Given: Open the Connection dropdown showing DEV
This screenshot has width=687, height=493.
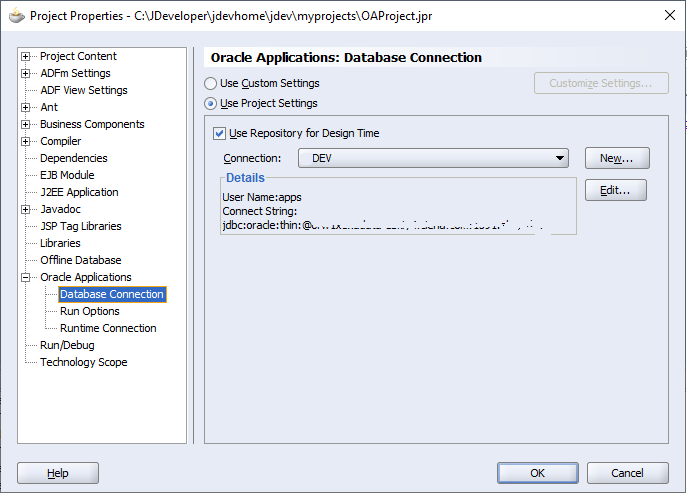Looking at the screenshot, I should [433, 158].
